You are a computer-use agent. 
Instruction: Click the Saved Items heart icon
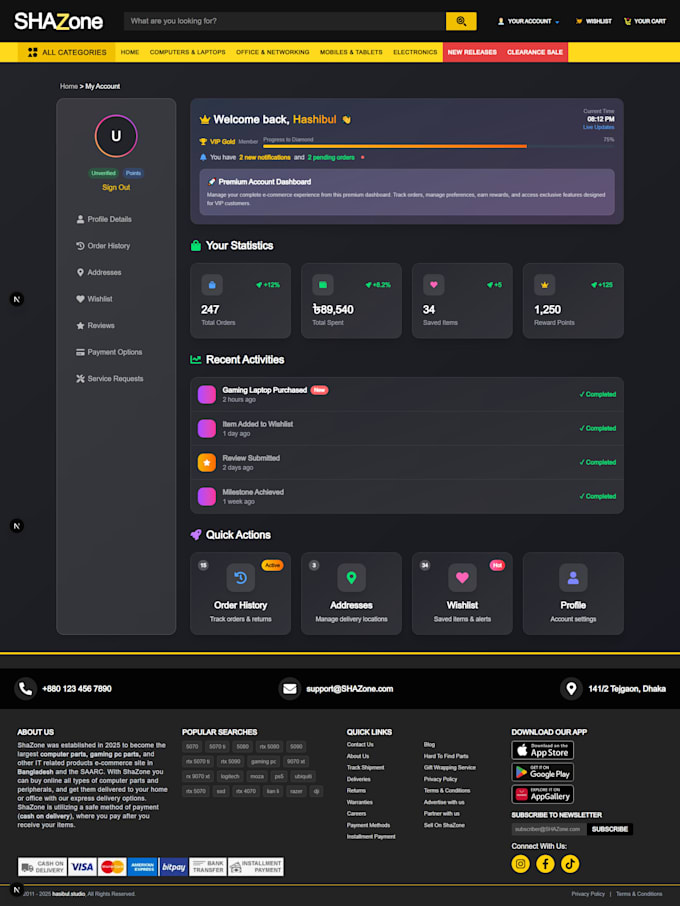tap(434, 285)
